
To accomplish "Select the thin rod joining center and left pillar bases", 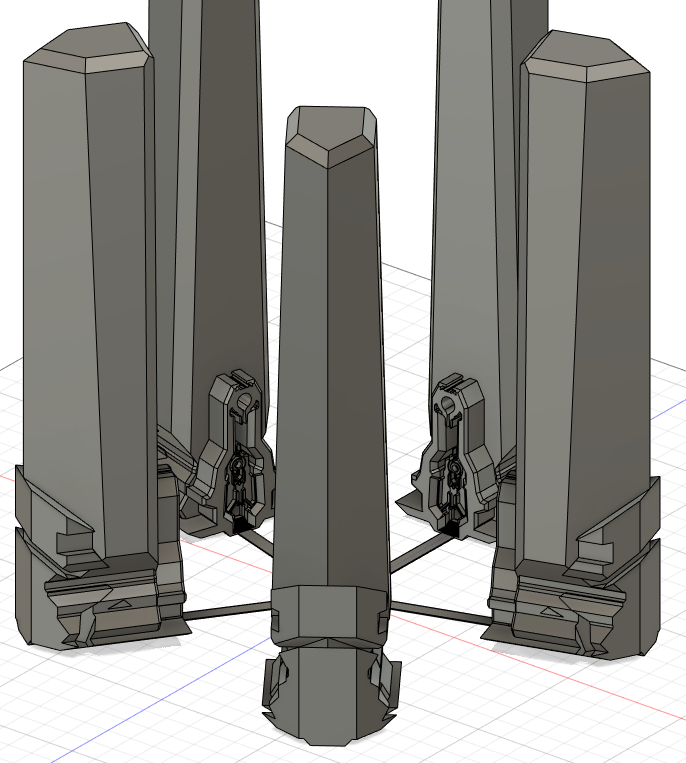I will pyautogui.click(x=226, y=611).
